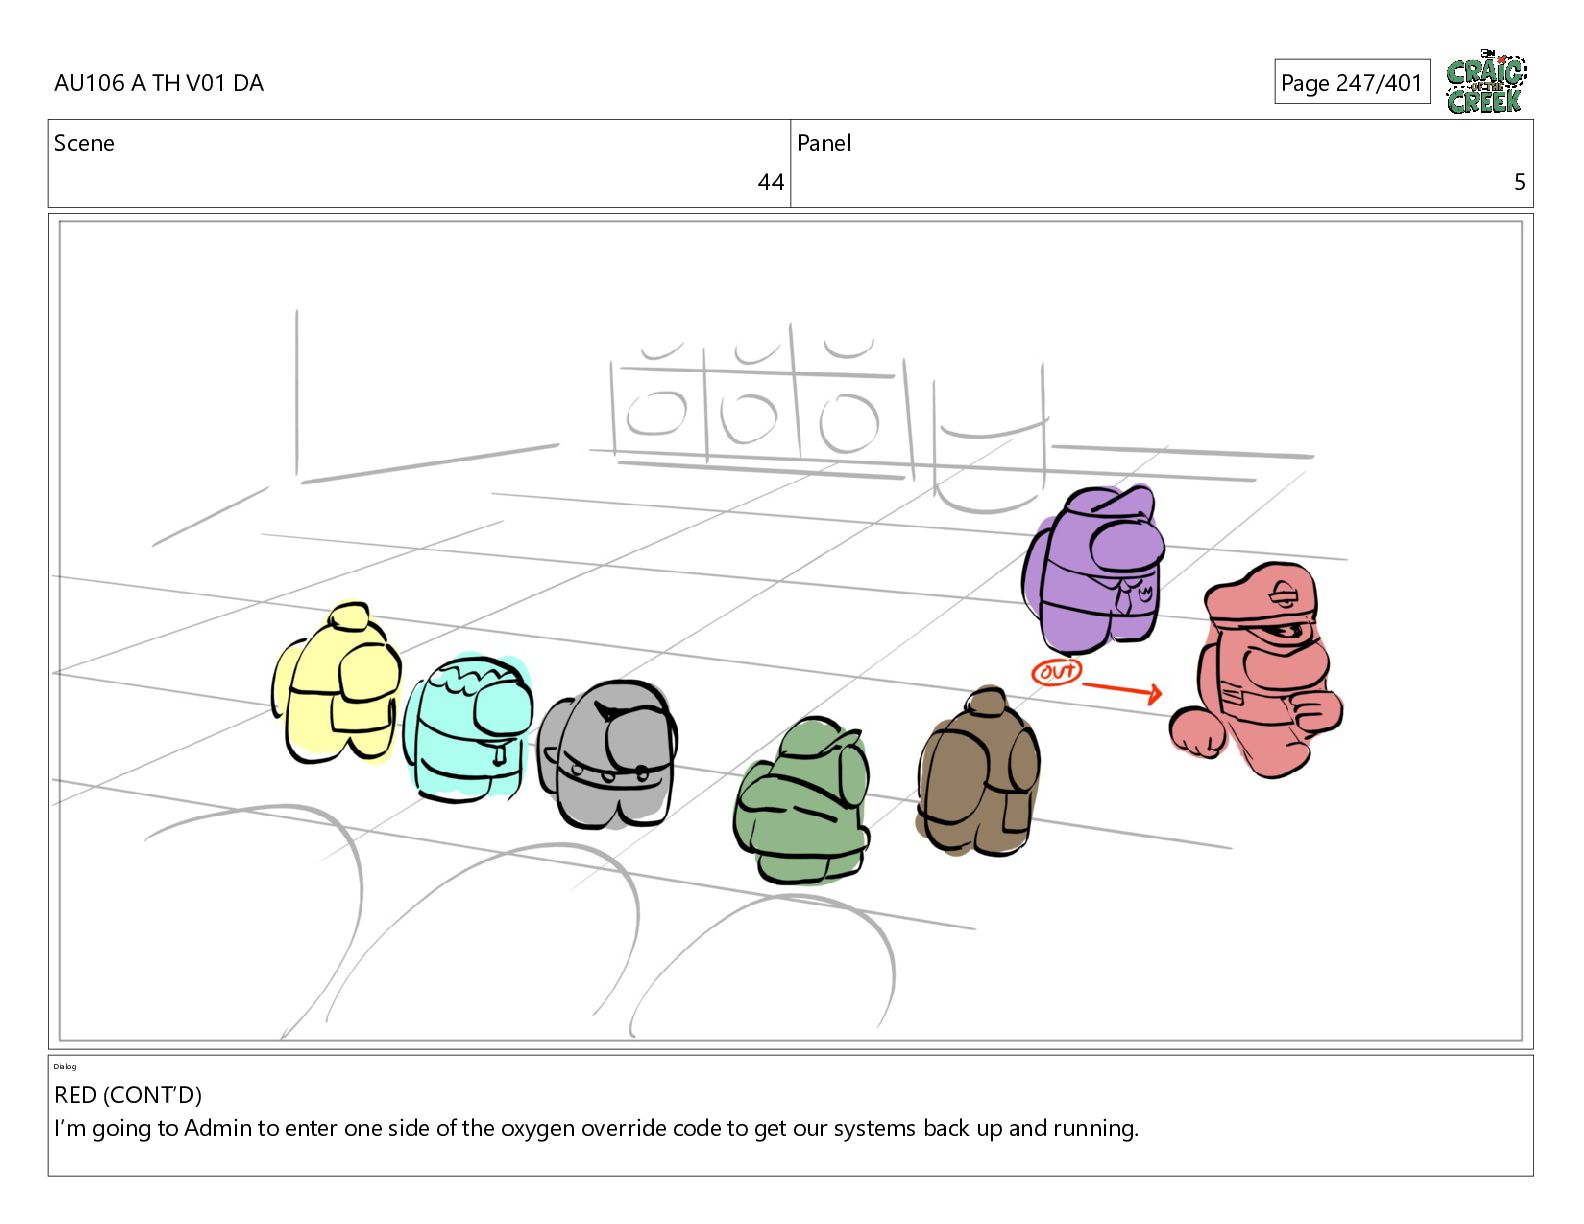The height and width of the screenshot is (1224, 1584).
Task: Click the Panel label
Action: [x=824, y=143]
